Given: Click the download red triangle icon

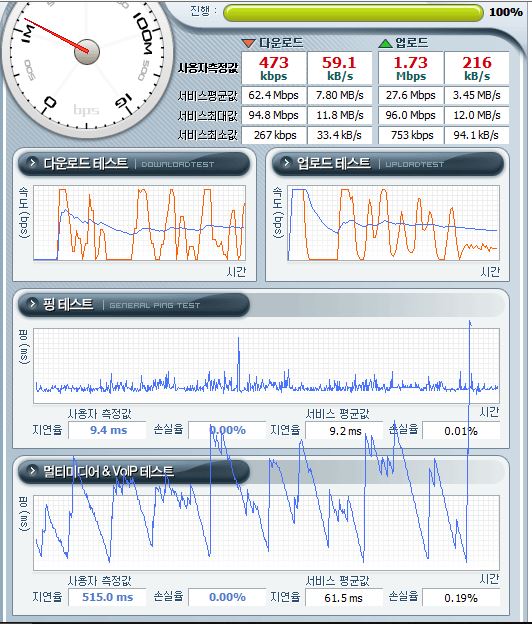Looking at the screenshot, I should pos(248,43).
